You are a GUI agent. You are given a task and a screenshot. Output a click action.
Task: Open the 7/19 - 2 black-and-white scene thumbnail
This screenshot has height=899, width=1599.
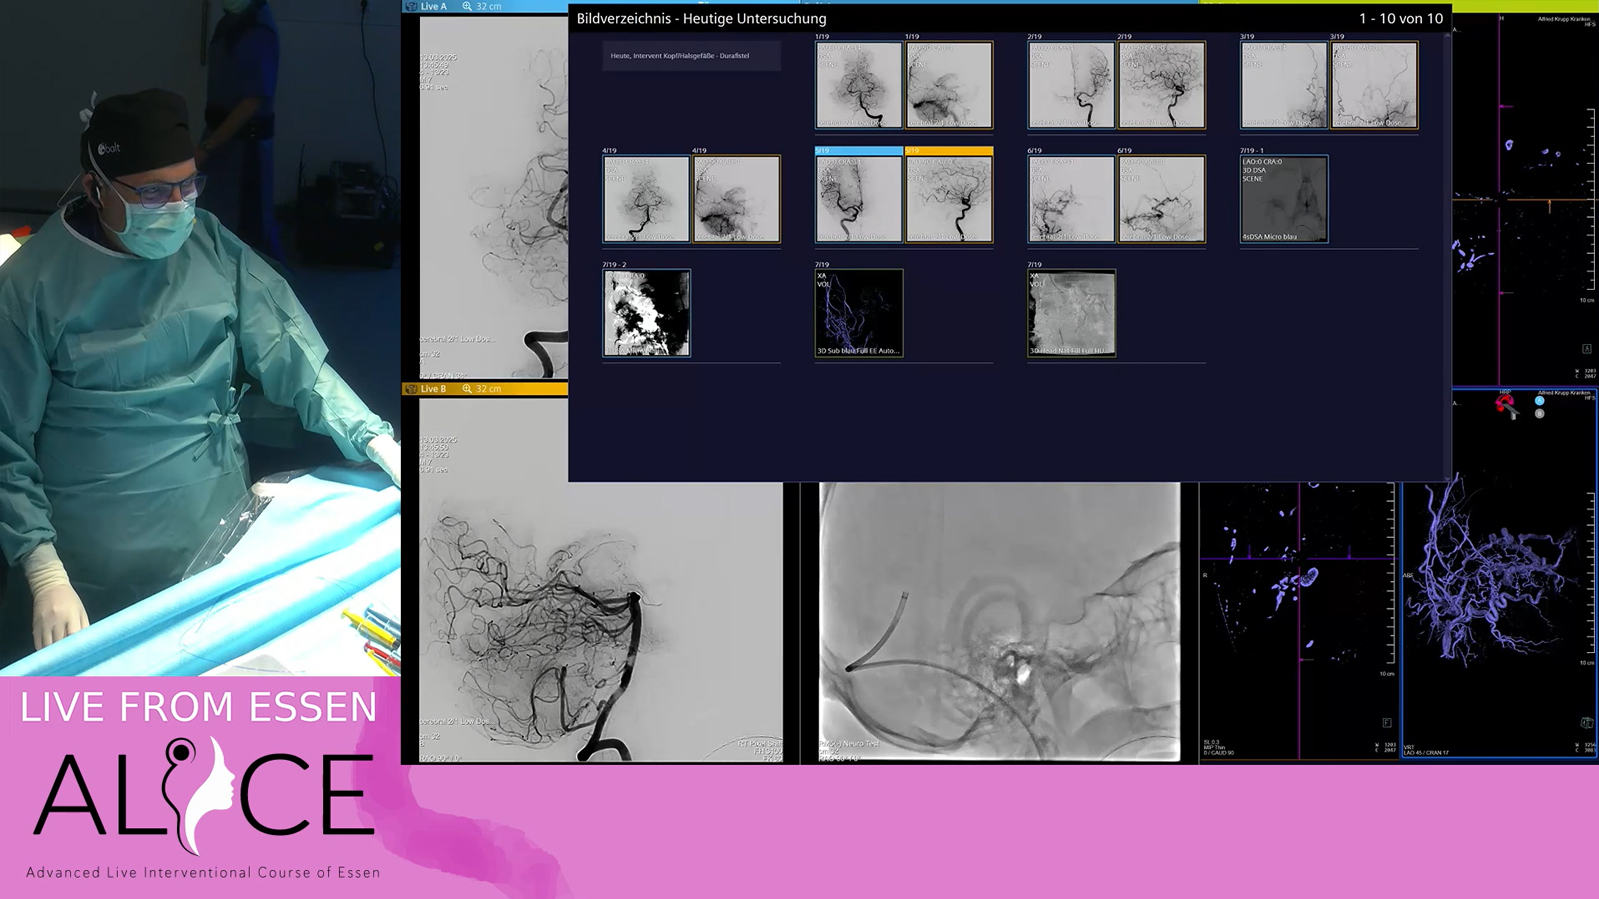click(x=646, y=313)
